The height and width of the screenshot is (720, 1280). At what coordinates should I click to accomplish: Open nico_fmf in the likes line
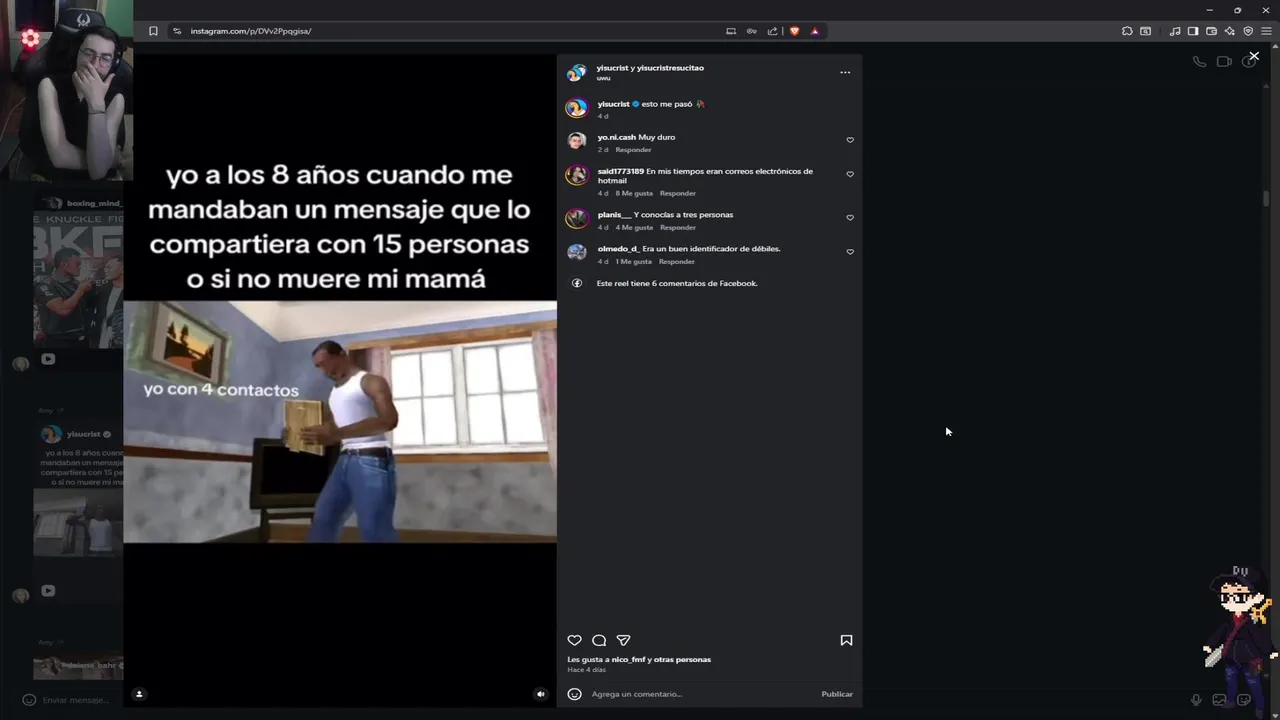coord(628,660)
